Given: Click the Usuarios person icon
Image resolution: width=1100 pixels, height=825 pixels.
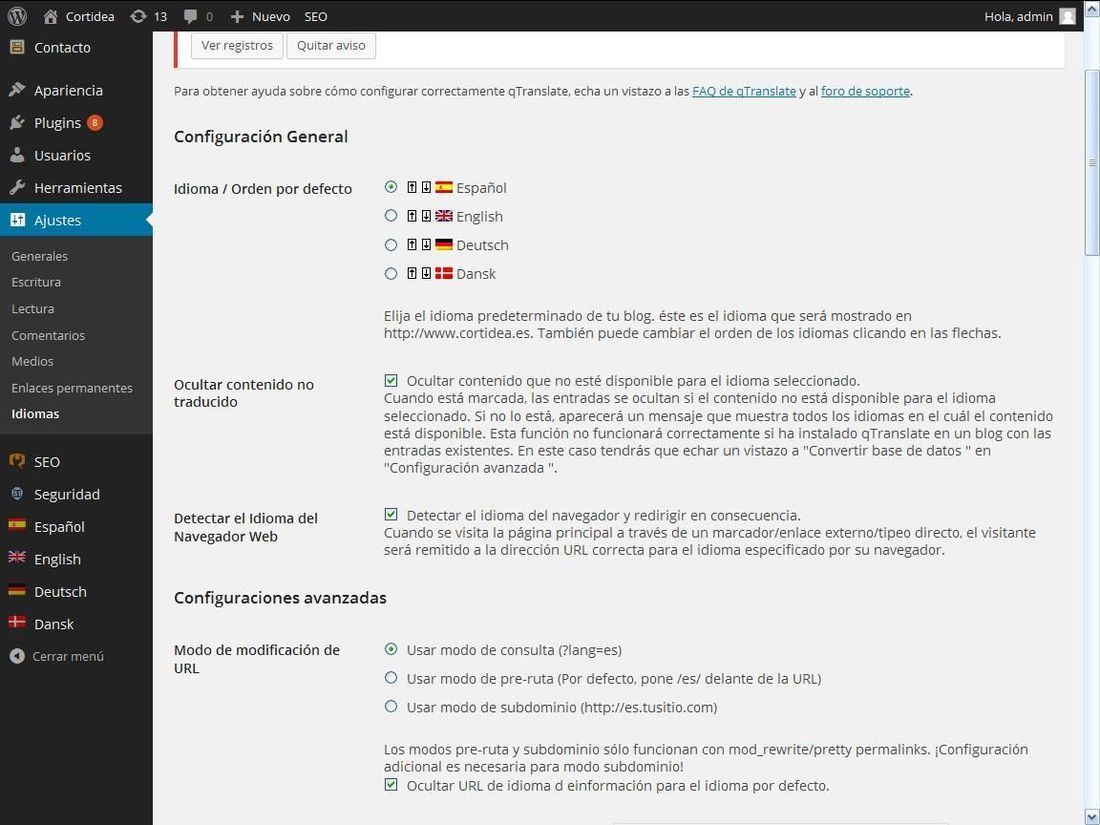Looking at the screenshot, I should pyautogui.click(x=17, y=155).
